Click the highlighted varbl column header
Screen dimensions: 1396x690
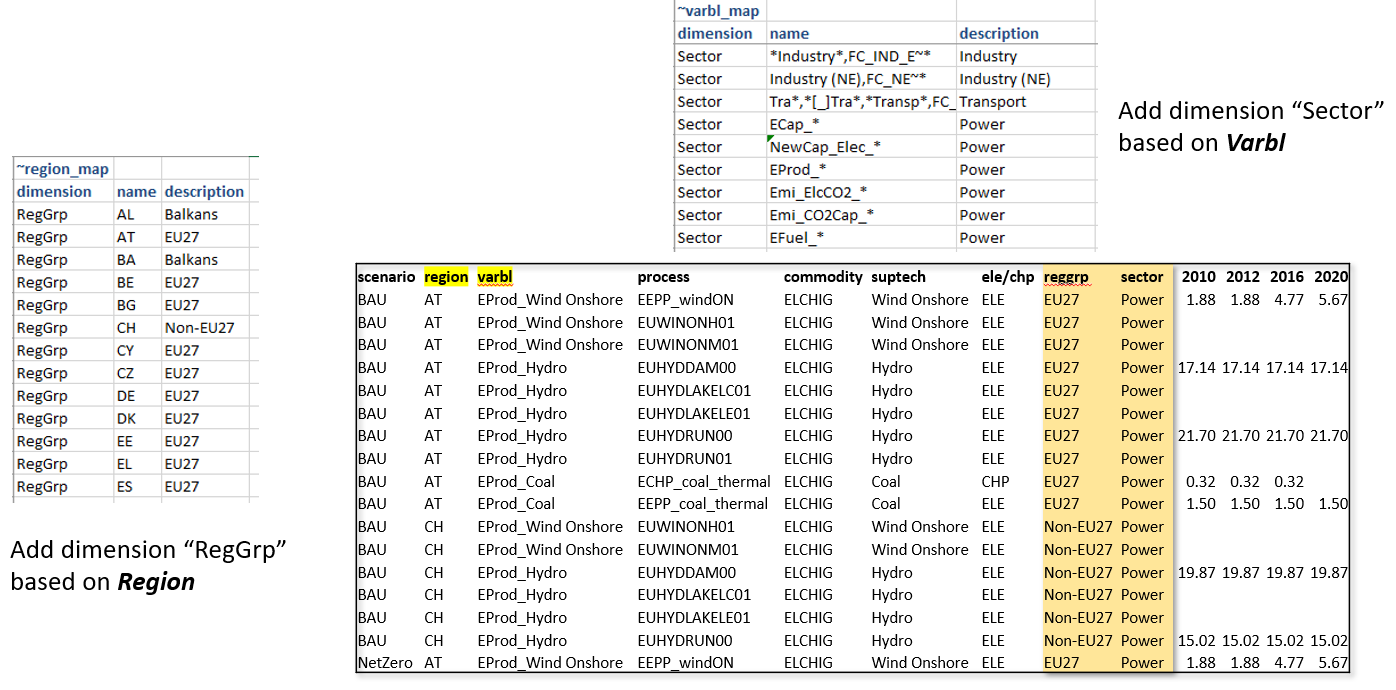point(495,277)
